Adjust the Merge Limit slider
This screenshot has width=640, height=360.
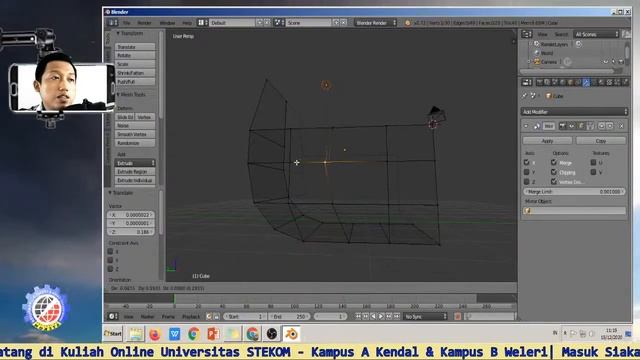(x=574, y=191)
